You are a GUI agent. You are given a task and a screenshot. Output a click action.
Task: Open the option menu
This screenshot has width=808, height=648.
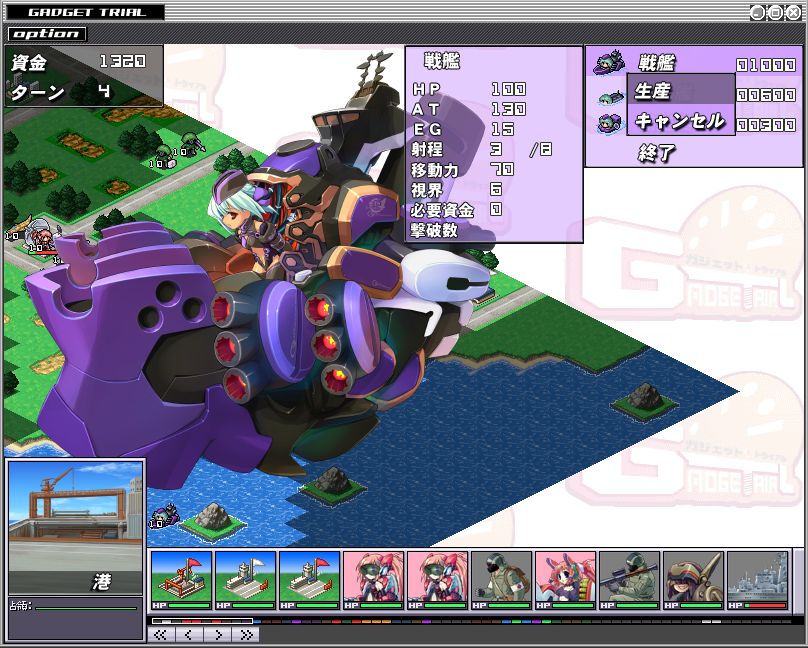click(47, 34)
